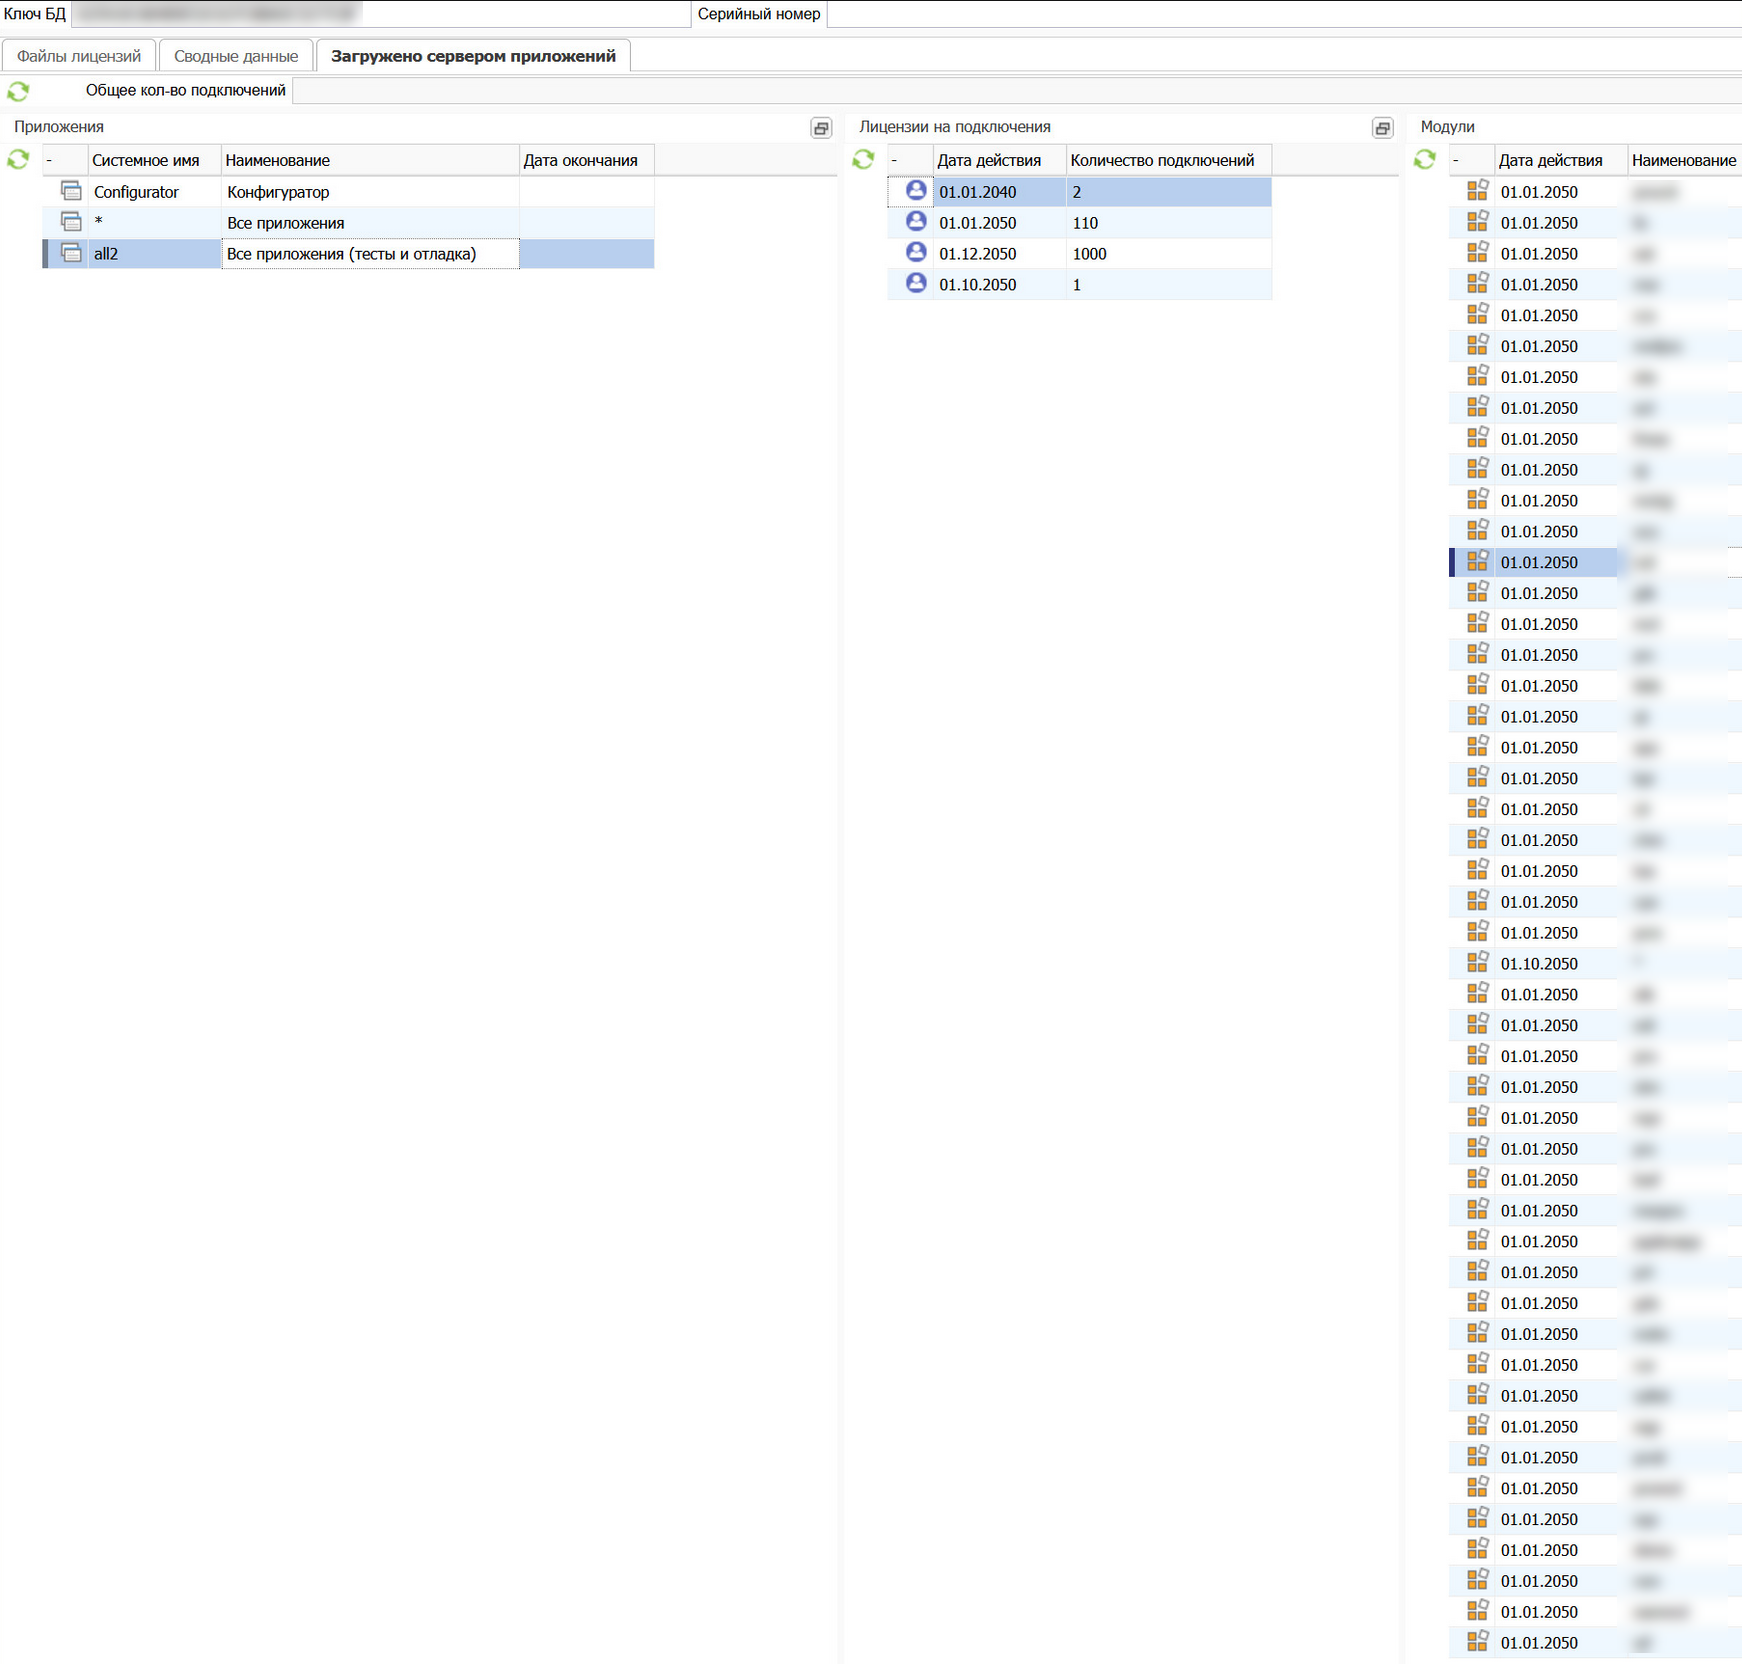Sort applications by End date column header
Image resolution: width=1742 pixels, height=1664 pixels.
coord(580,160)
